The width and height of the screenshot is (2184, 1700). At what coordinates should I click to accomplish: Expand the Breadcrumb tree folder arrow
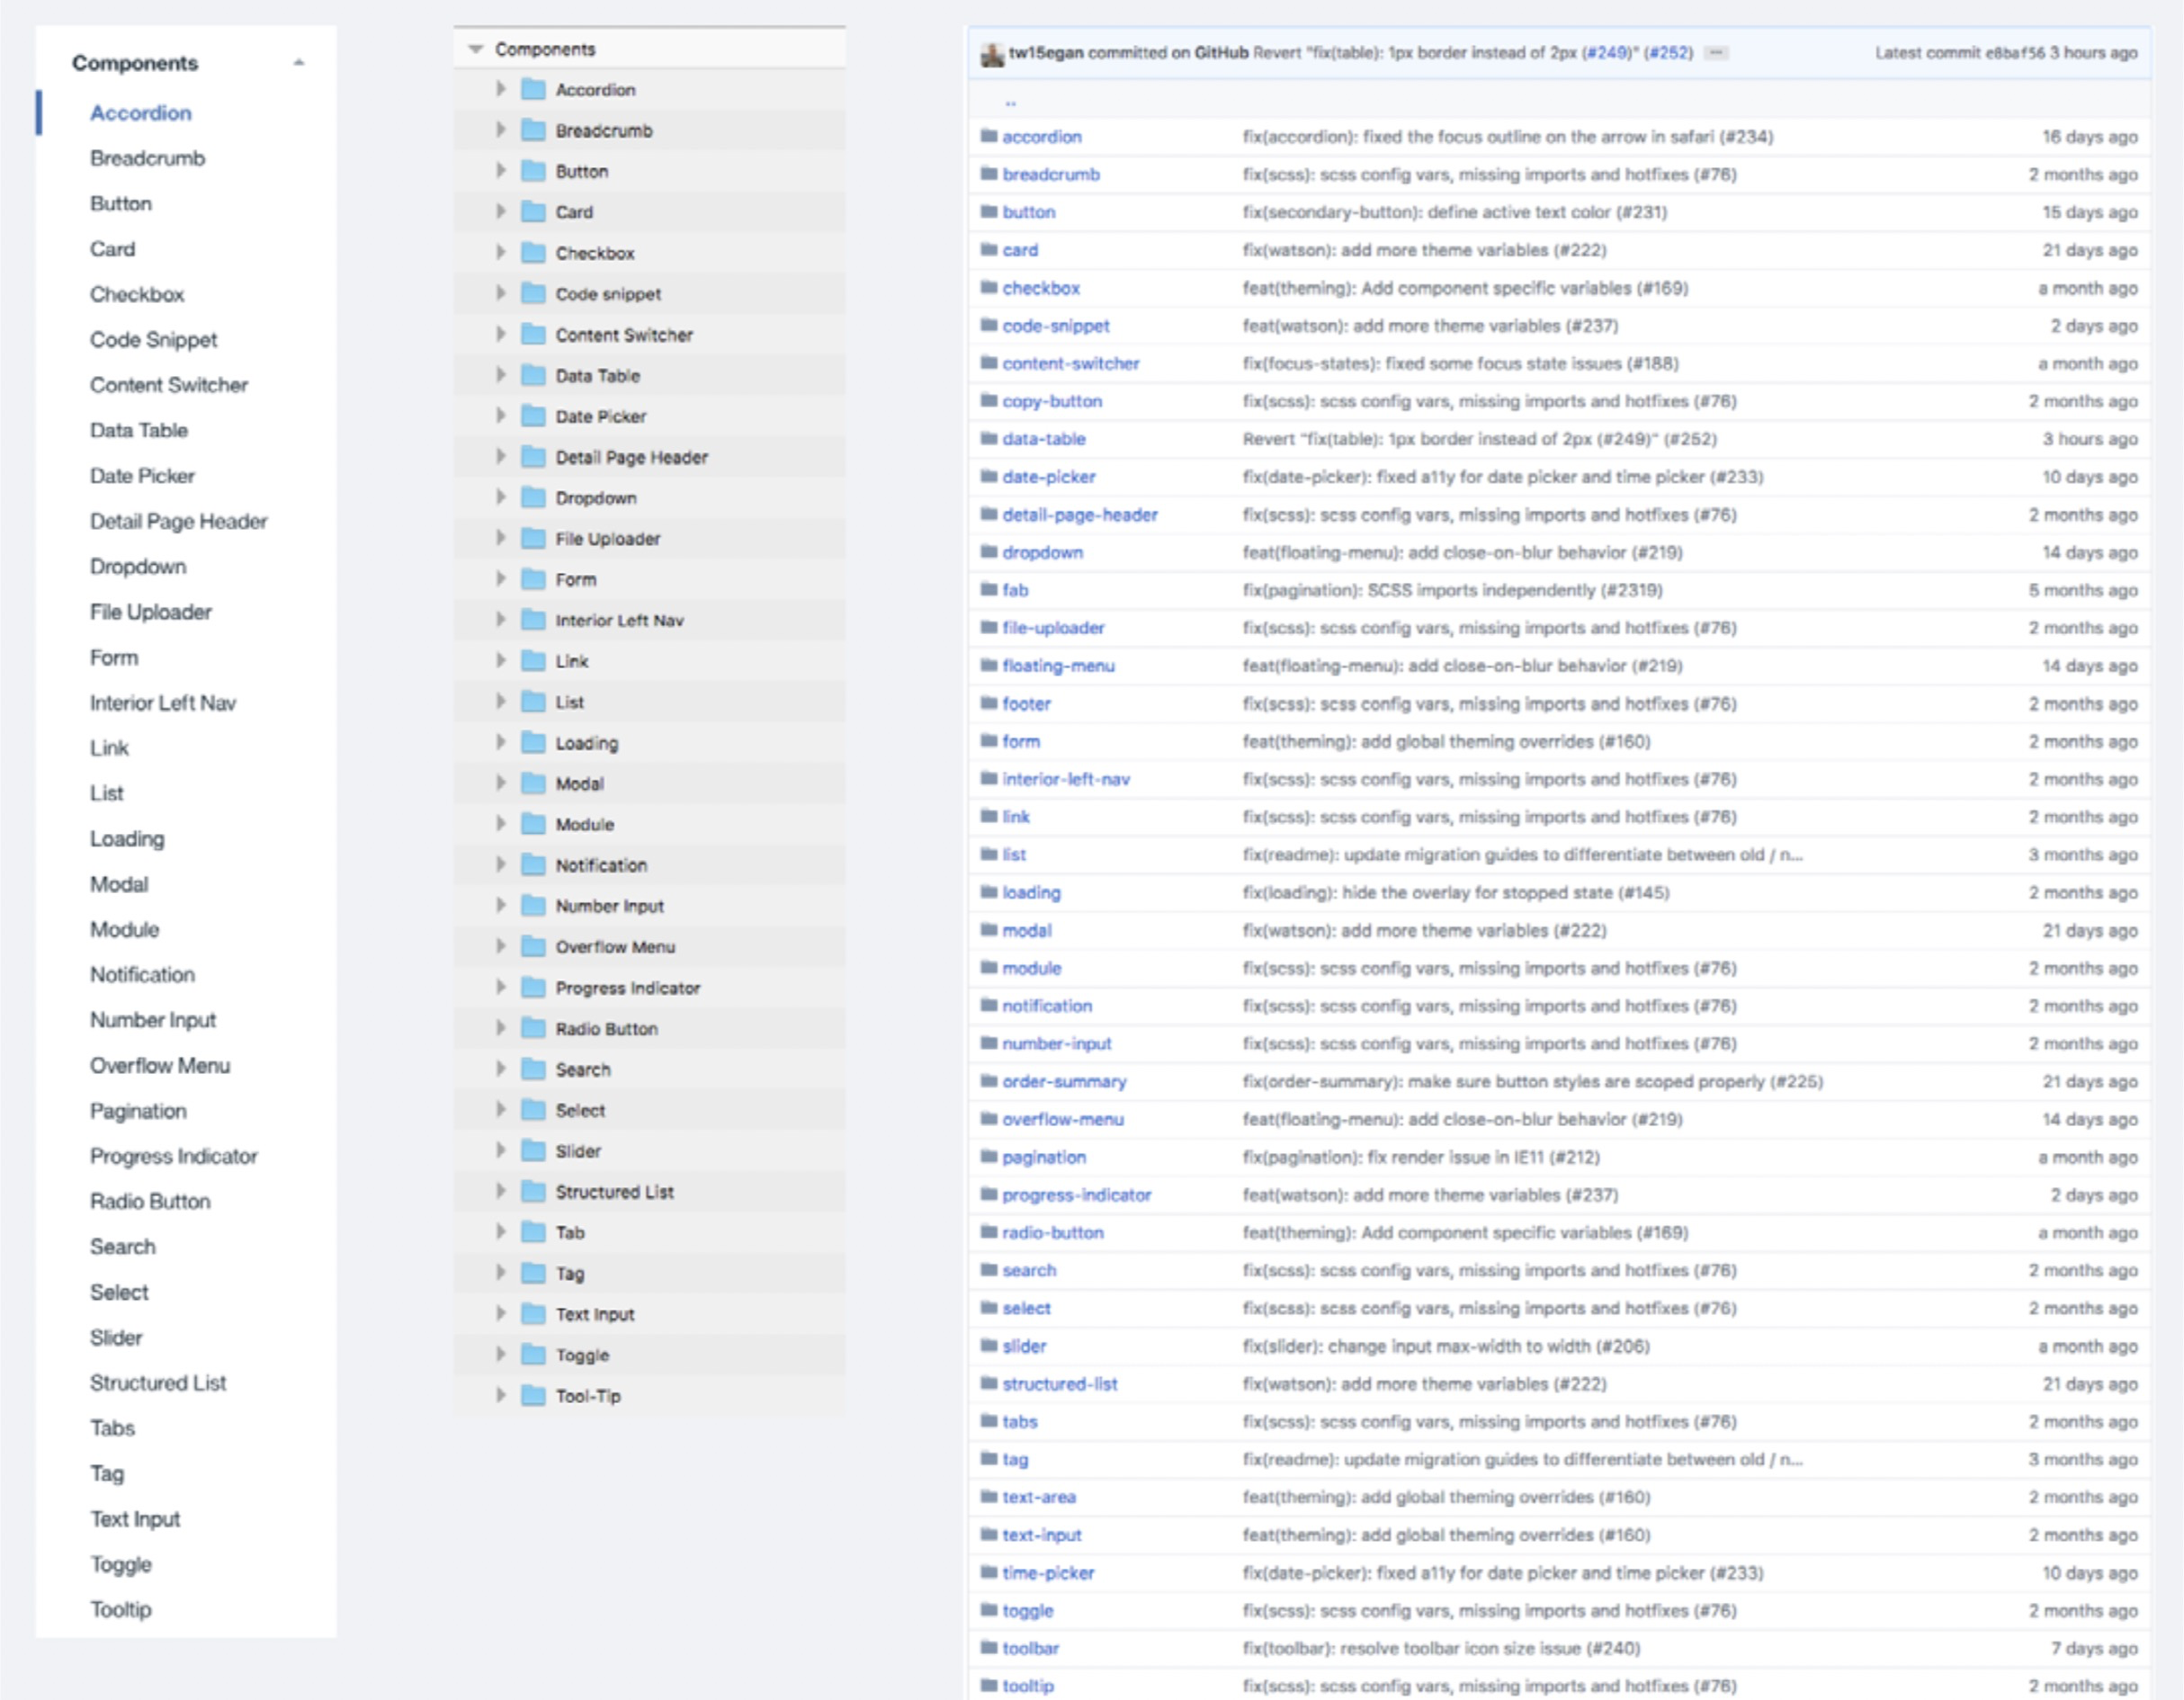[501, 130]
